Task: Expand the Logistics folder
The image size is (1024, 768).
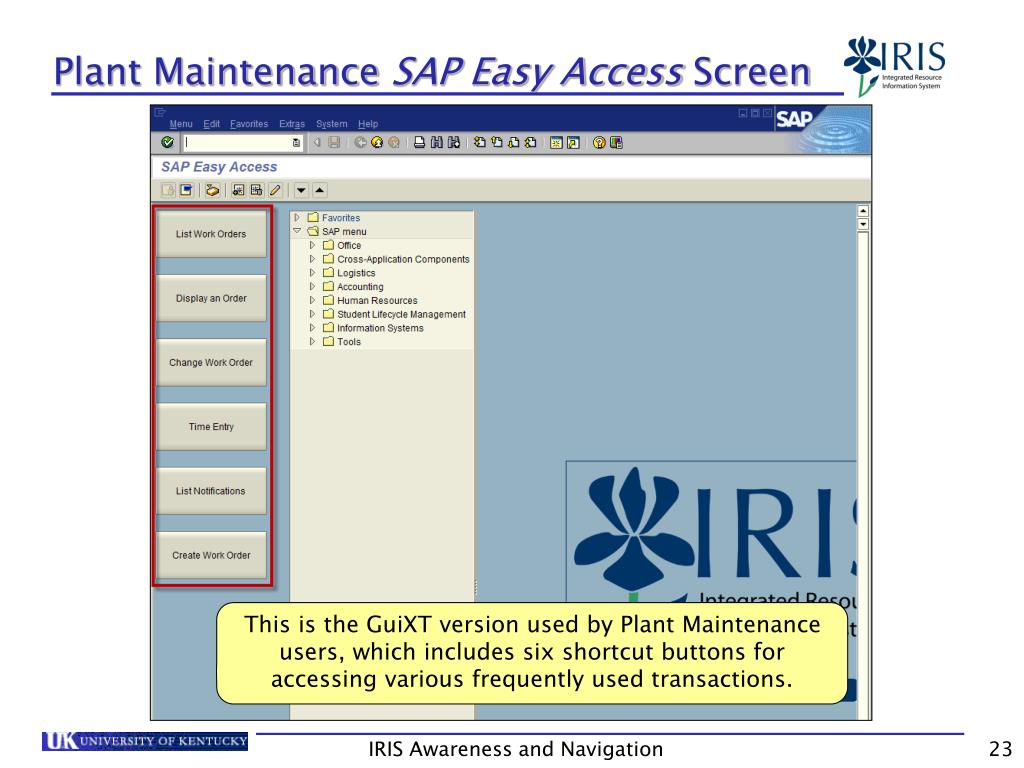Action: tap(312, 273)
